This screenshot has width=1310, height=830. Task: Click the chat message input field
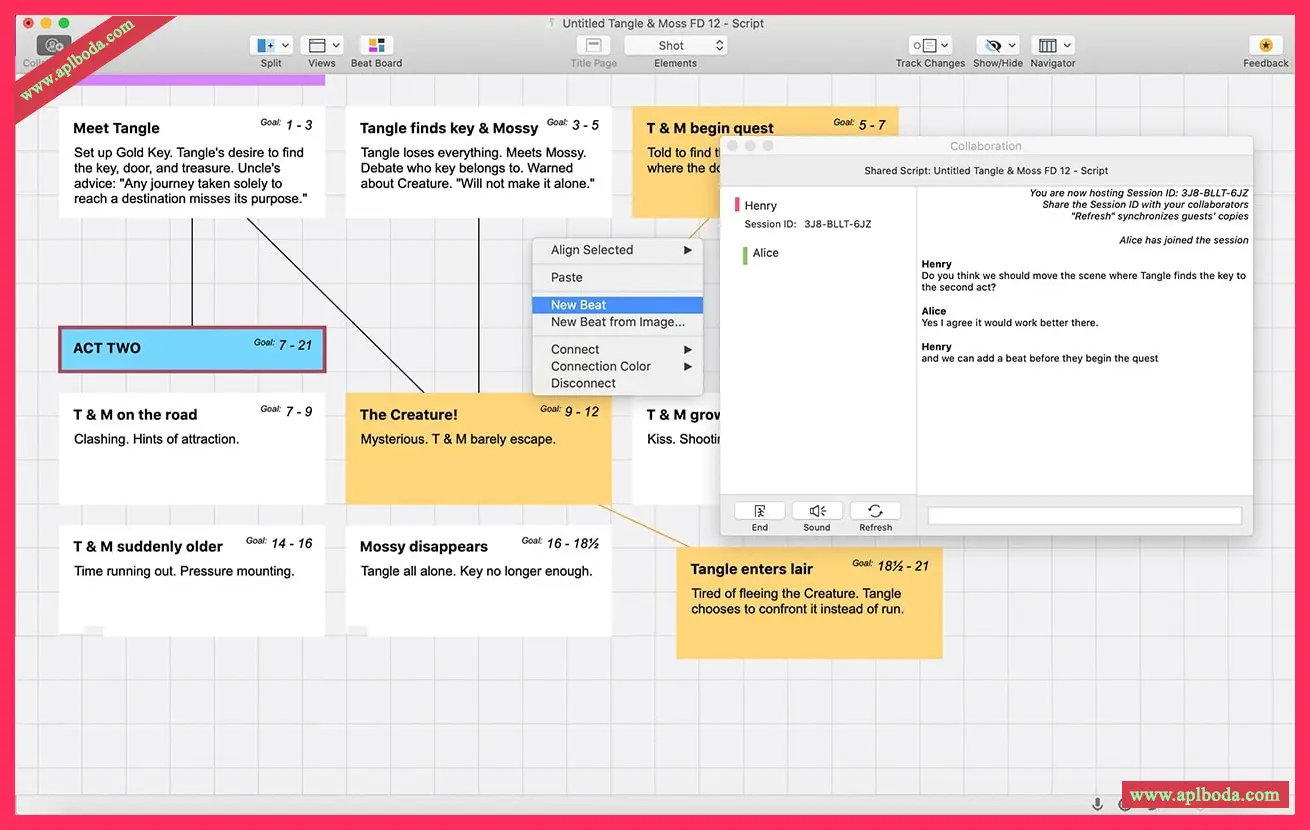click(1084, 516)
